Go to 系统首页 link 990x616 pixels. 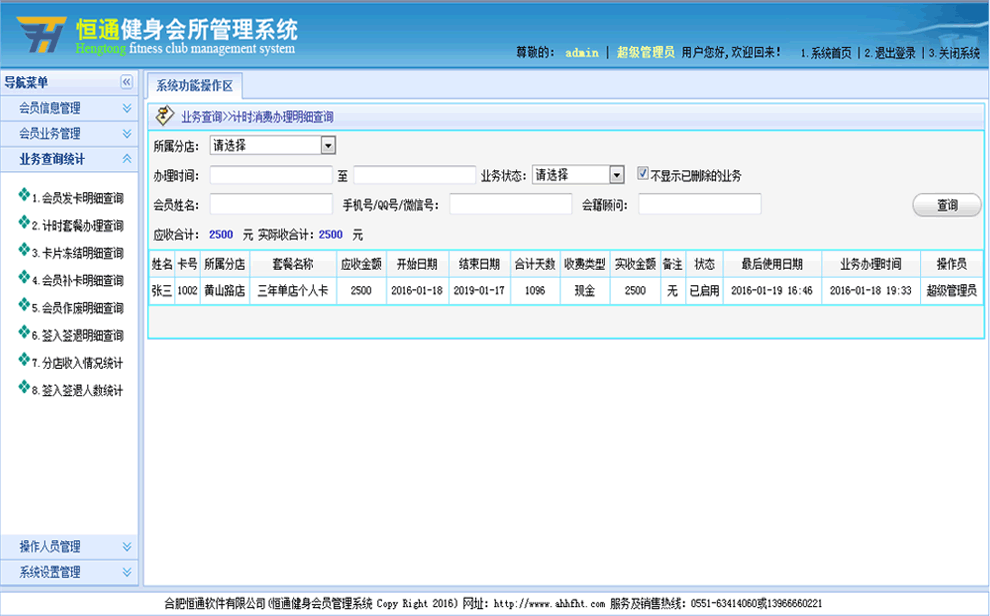826,54
